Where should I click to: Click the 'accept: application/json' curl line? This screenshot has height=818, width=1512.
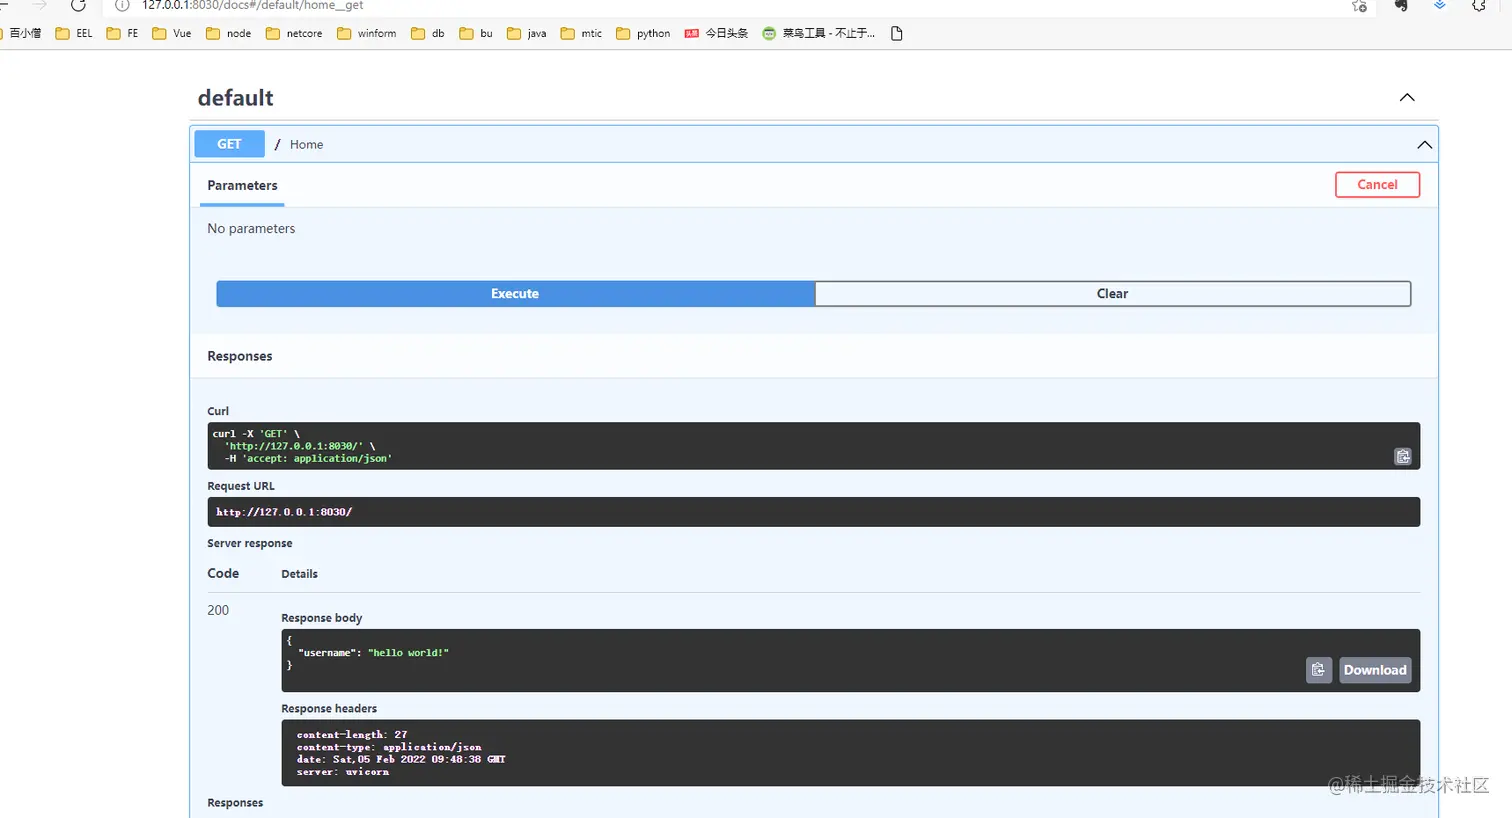(x=308, y=458)
